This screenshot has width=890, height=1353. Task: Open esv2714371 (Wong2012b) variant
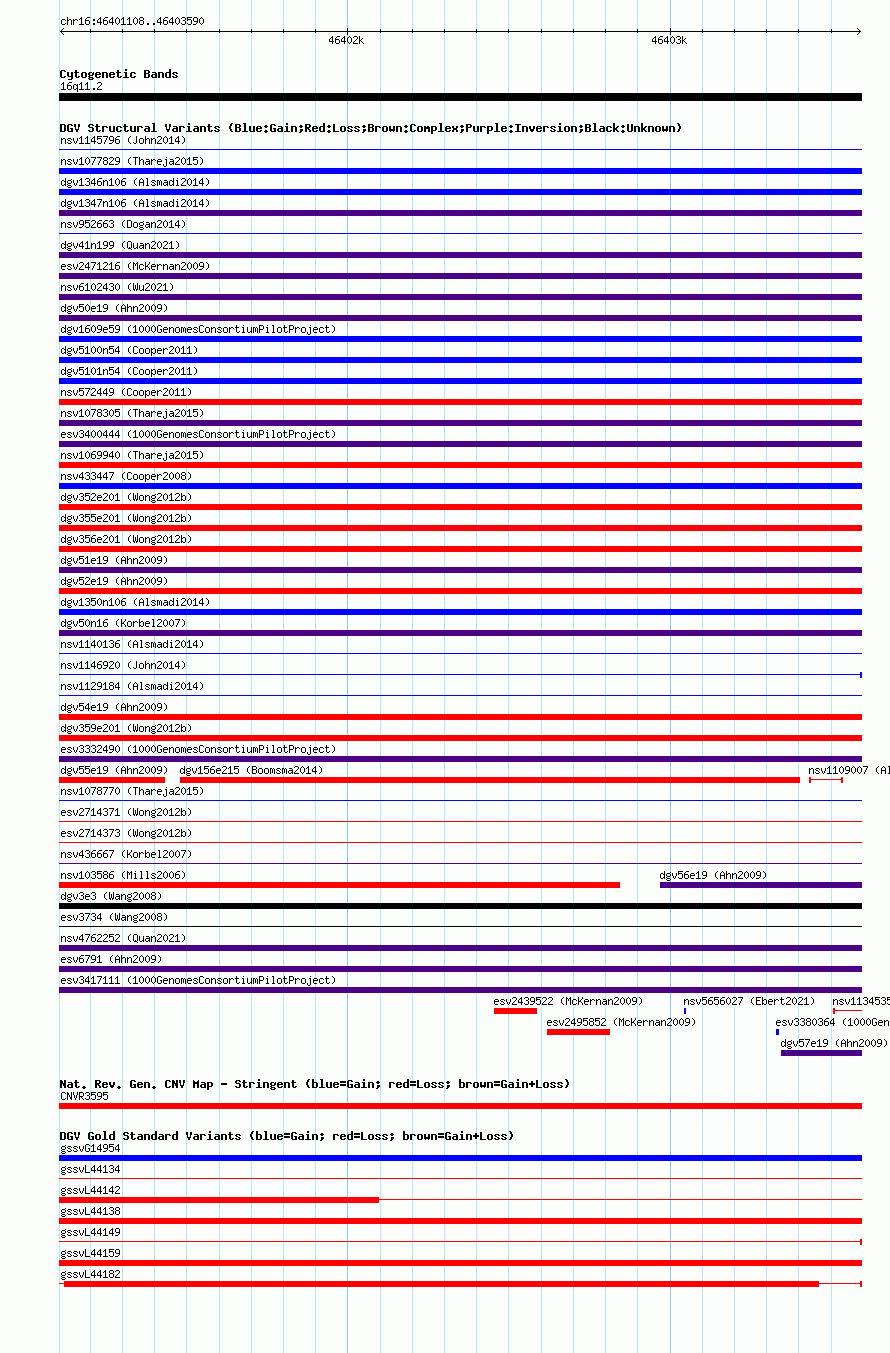coord(126,812)
